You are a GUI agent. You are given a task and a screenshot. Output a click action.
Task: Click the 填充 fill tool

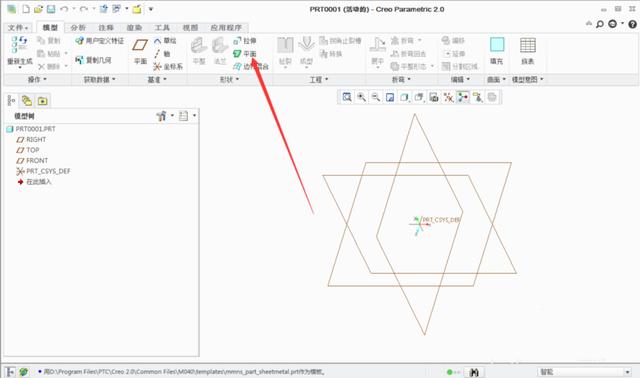click(497, 51)
